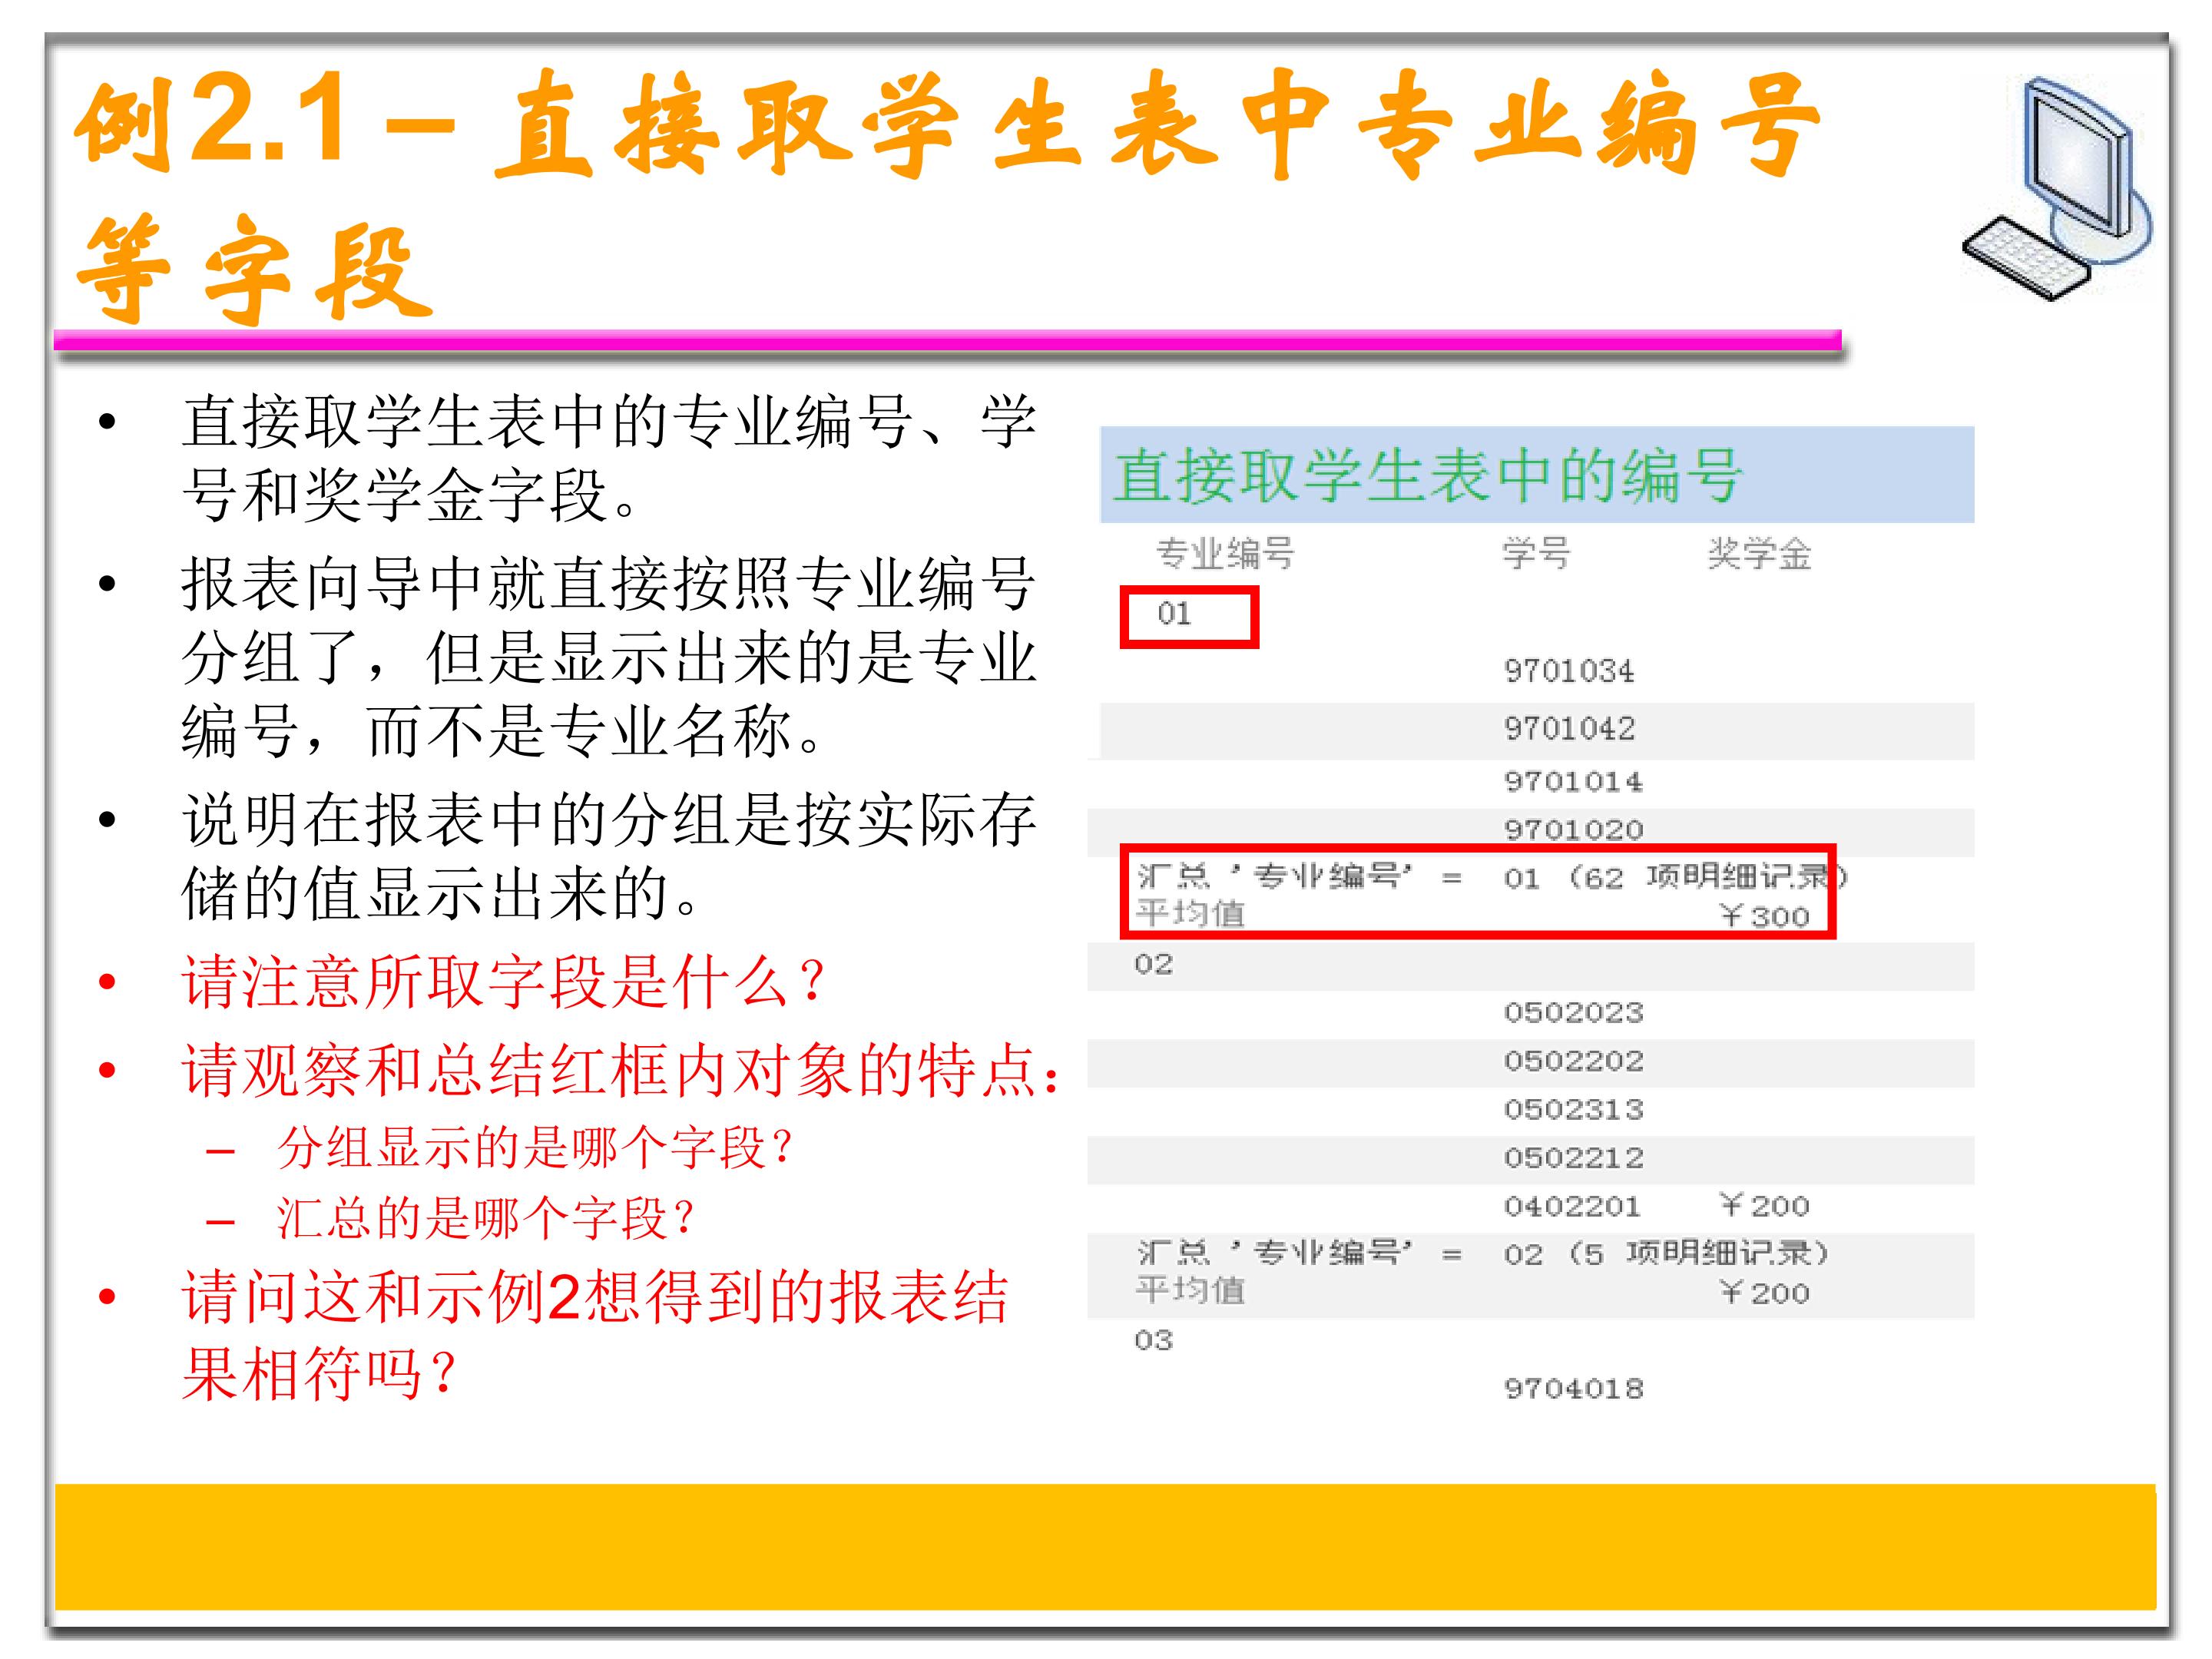Click student number '9701014'
2212x1659 pixels.
1573,781
